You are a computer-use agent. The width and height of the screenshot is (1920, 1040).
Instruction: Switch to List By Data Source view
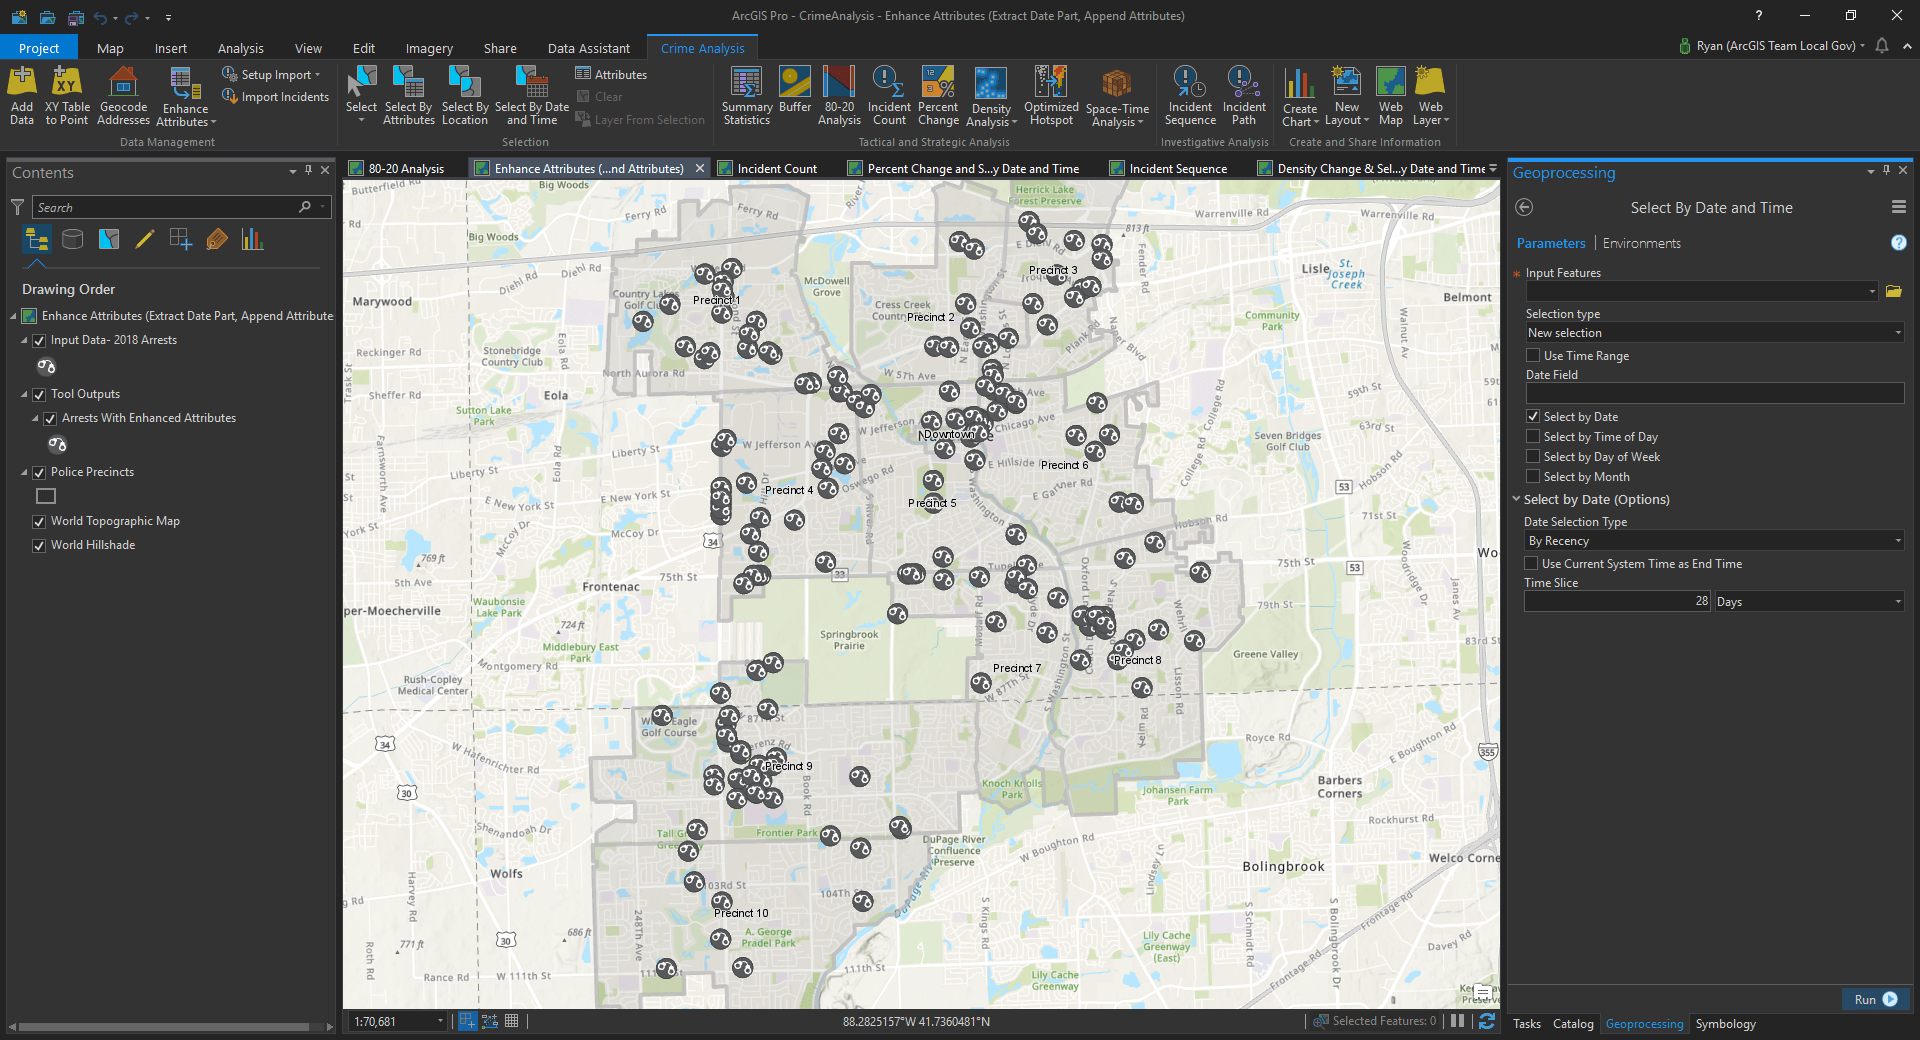point(73,239)
